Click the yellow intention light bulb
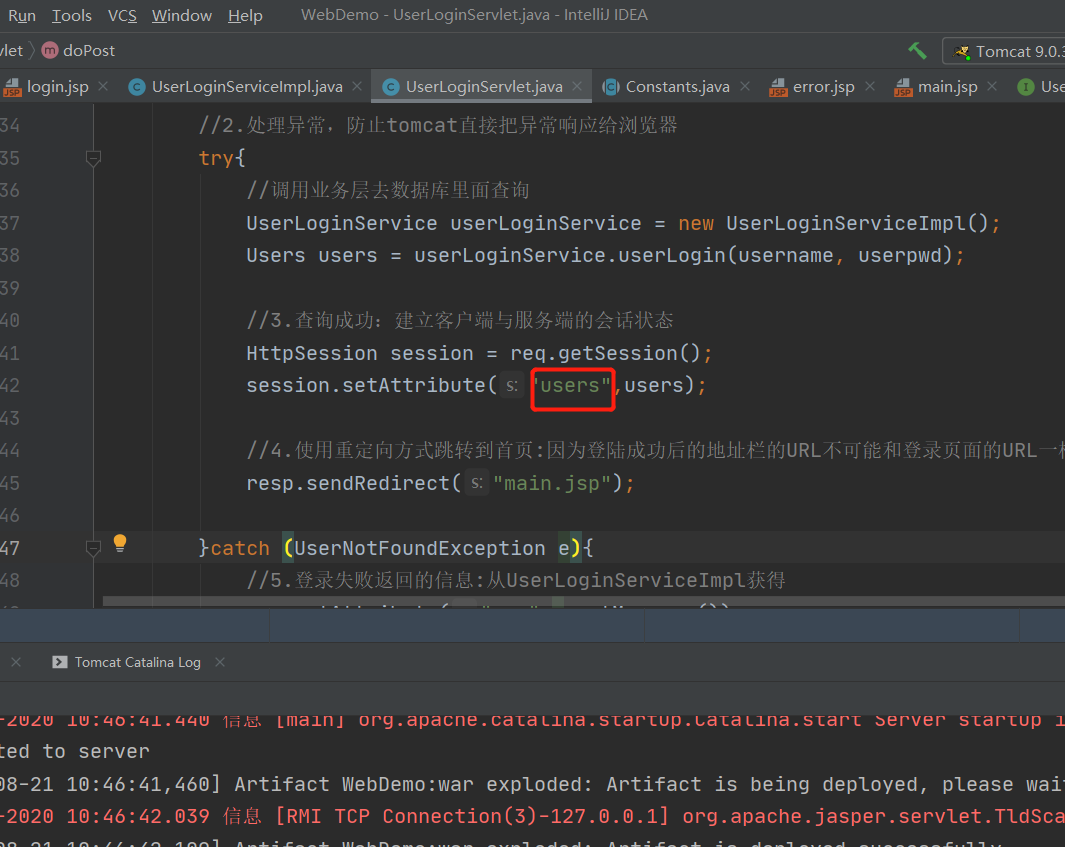 [120, 542]
